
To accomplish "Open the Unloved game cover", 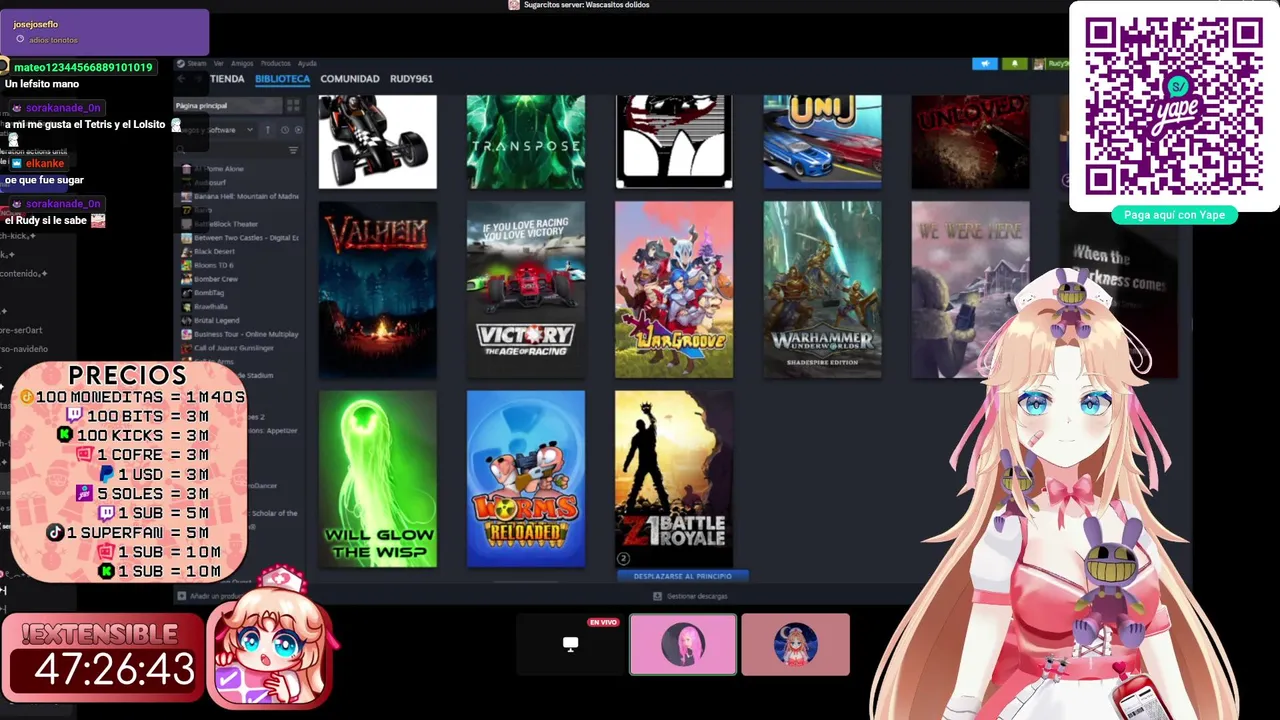I will (x=970, y=142).
